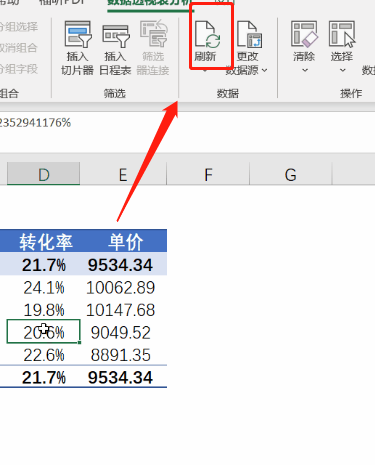Refresh the pivot table with 刷新
The width and height of the screenshot is (375, 465).
pyautogui.click(x=206, y=42)
